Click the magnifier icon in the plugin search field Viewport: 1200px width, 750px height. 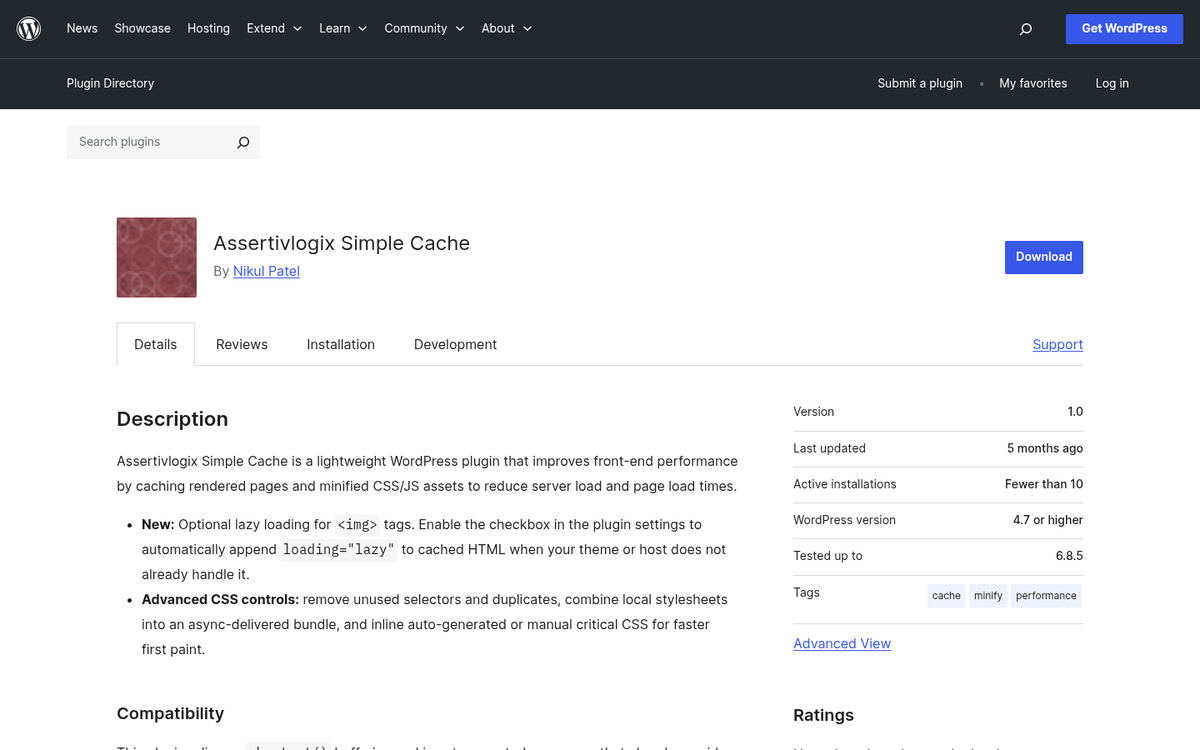coord(243,142)
